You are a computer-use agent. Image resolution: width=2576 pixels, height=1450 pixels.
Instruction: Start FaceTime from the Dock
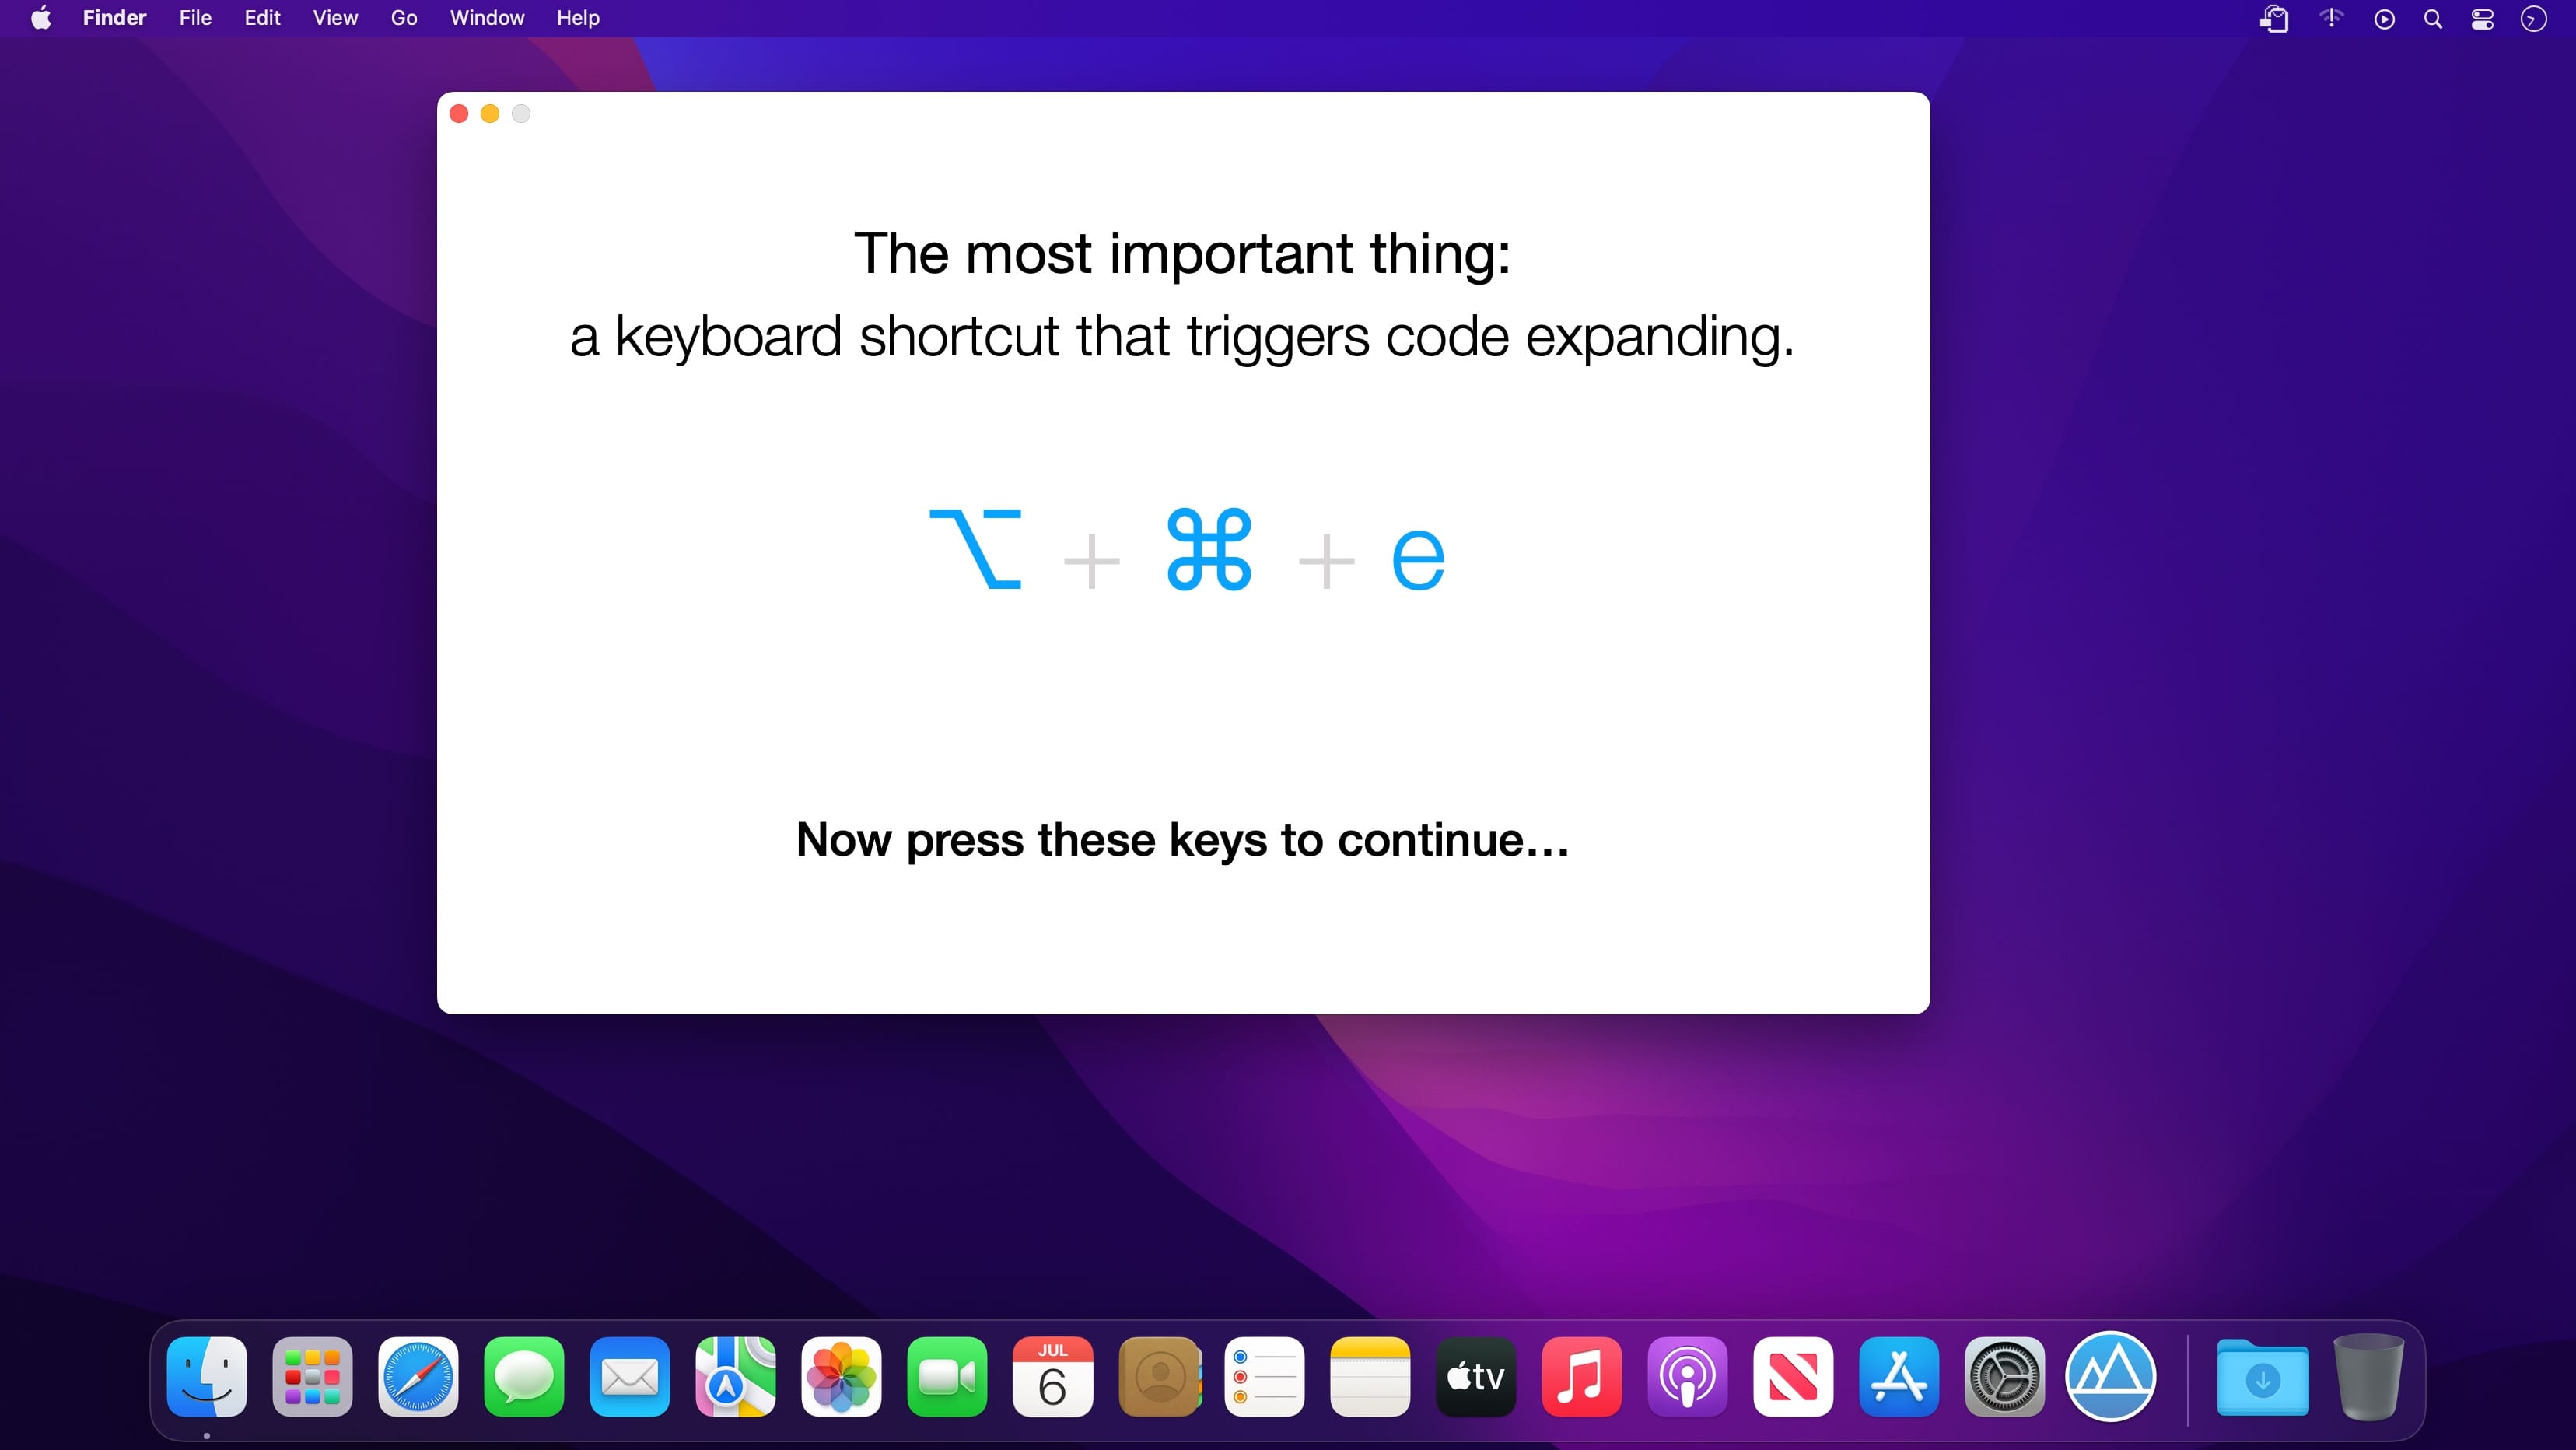(x=947, y=1377)
